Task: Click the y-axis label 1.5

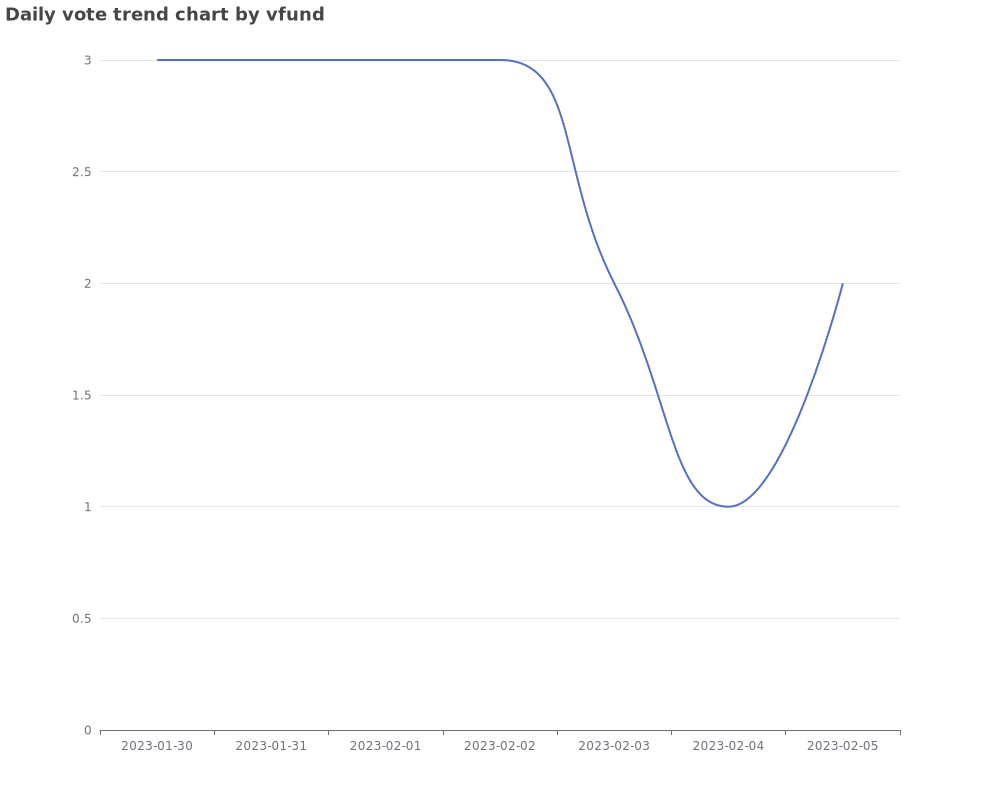Action: 82,396
